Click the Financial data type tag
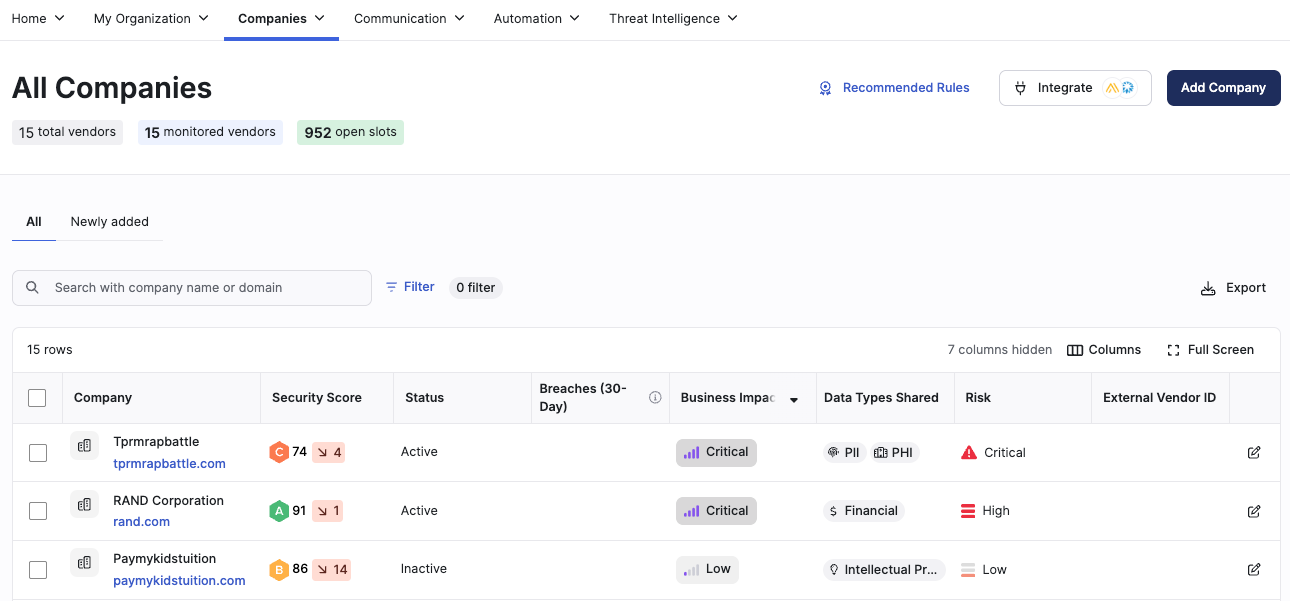Screen dimensions: 1290x601 [863, 511]
